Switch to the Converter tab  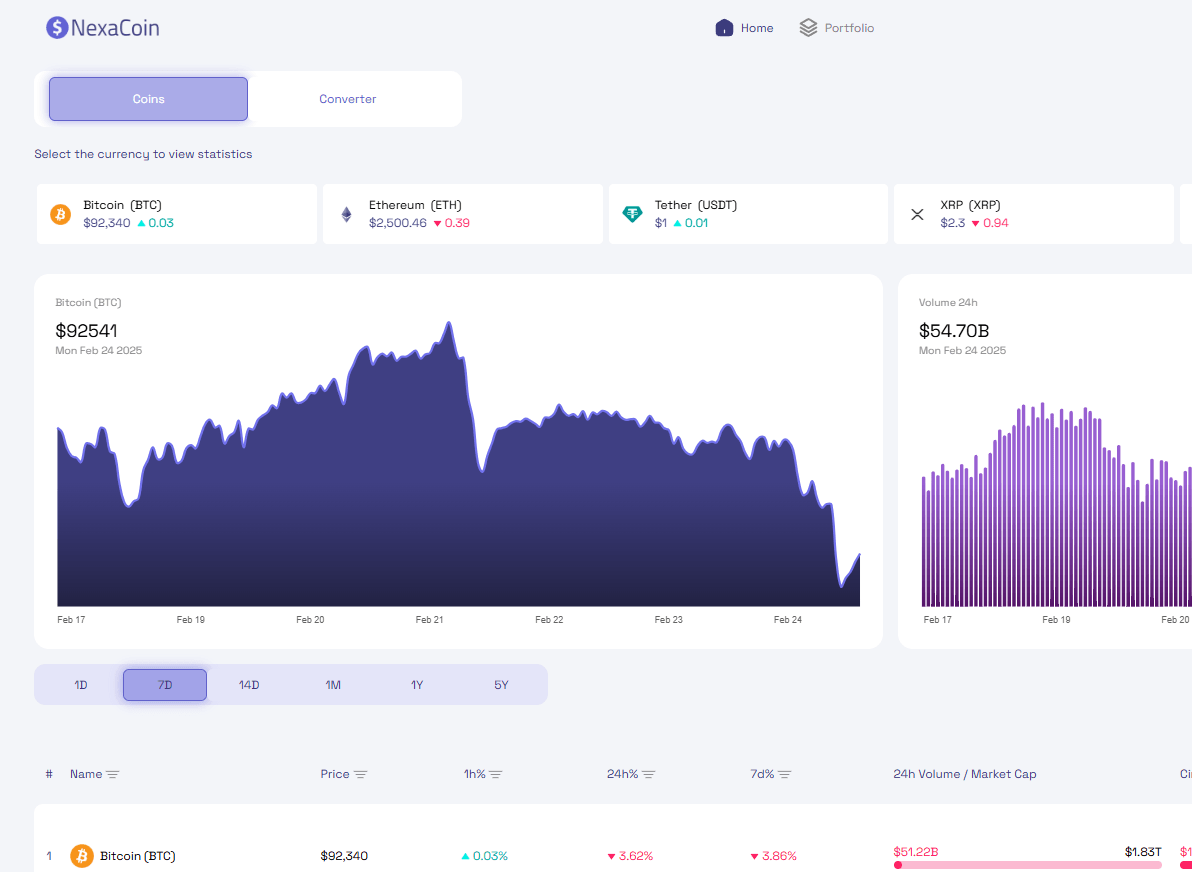[x=348, y=99]
